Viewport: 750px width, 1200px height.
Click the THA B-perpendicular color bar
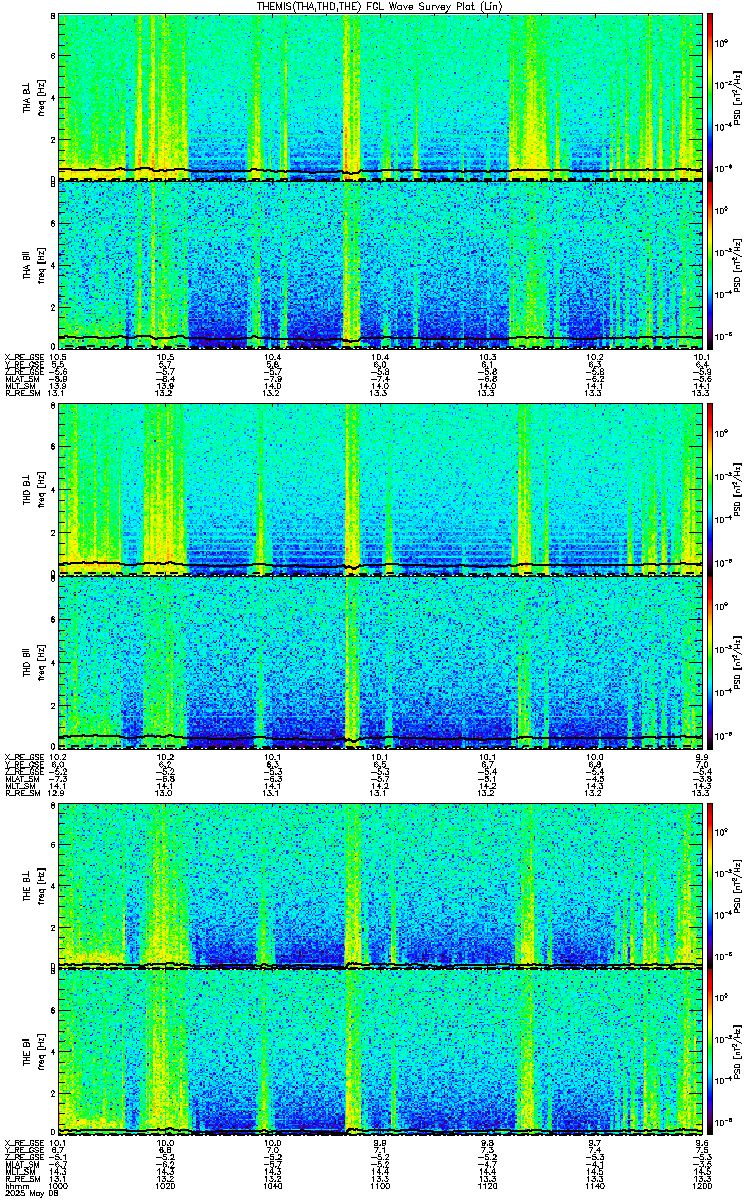click(709, 97)
